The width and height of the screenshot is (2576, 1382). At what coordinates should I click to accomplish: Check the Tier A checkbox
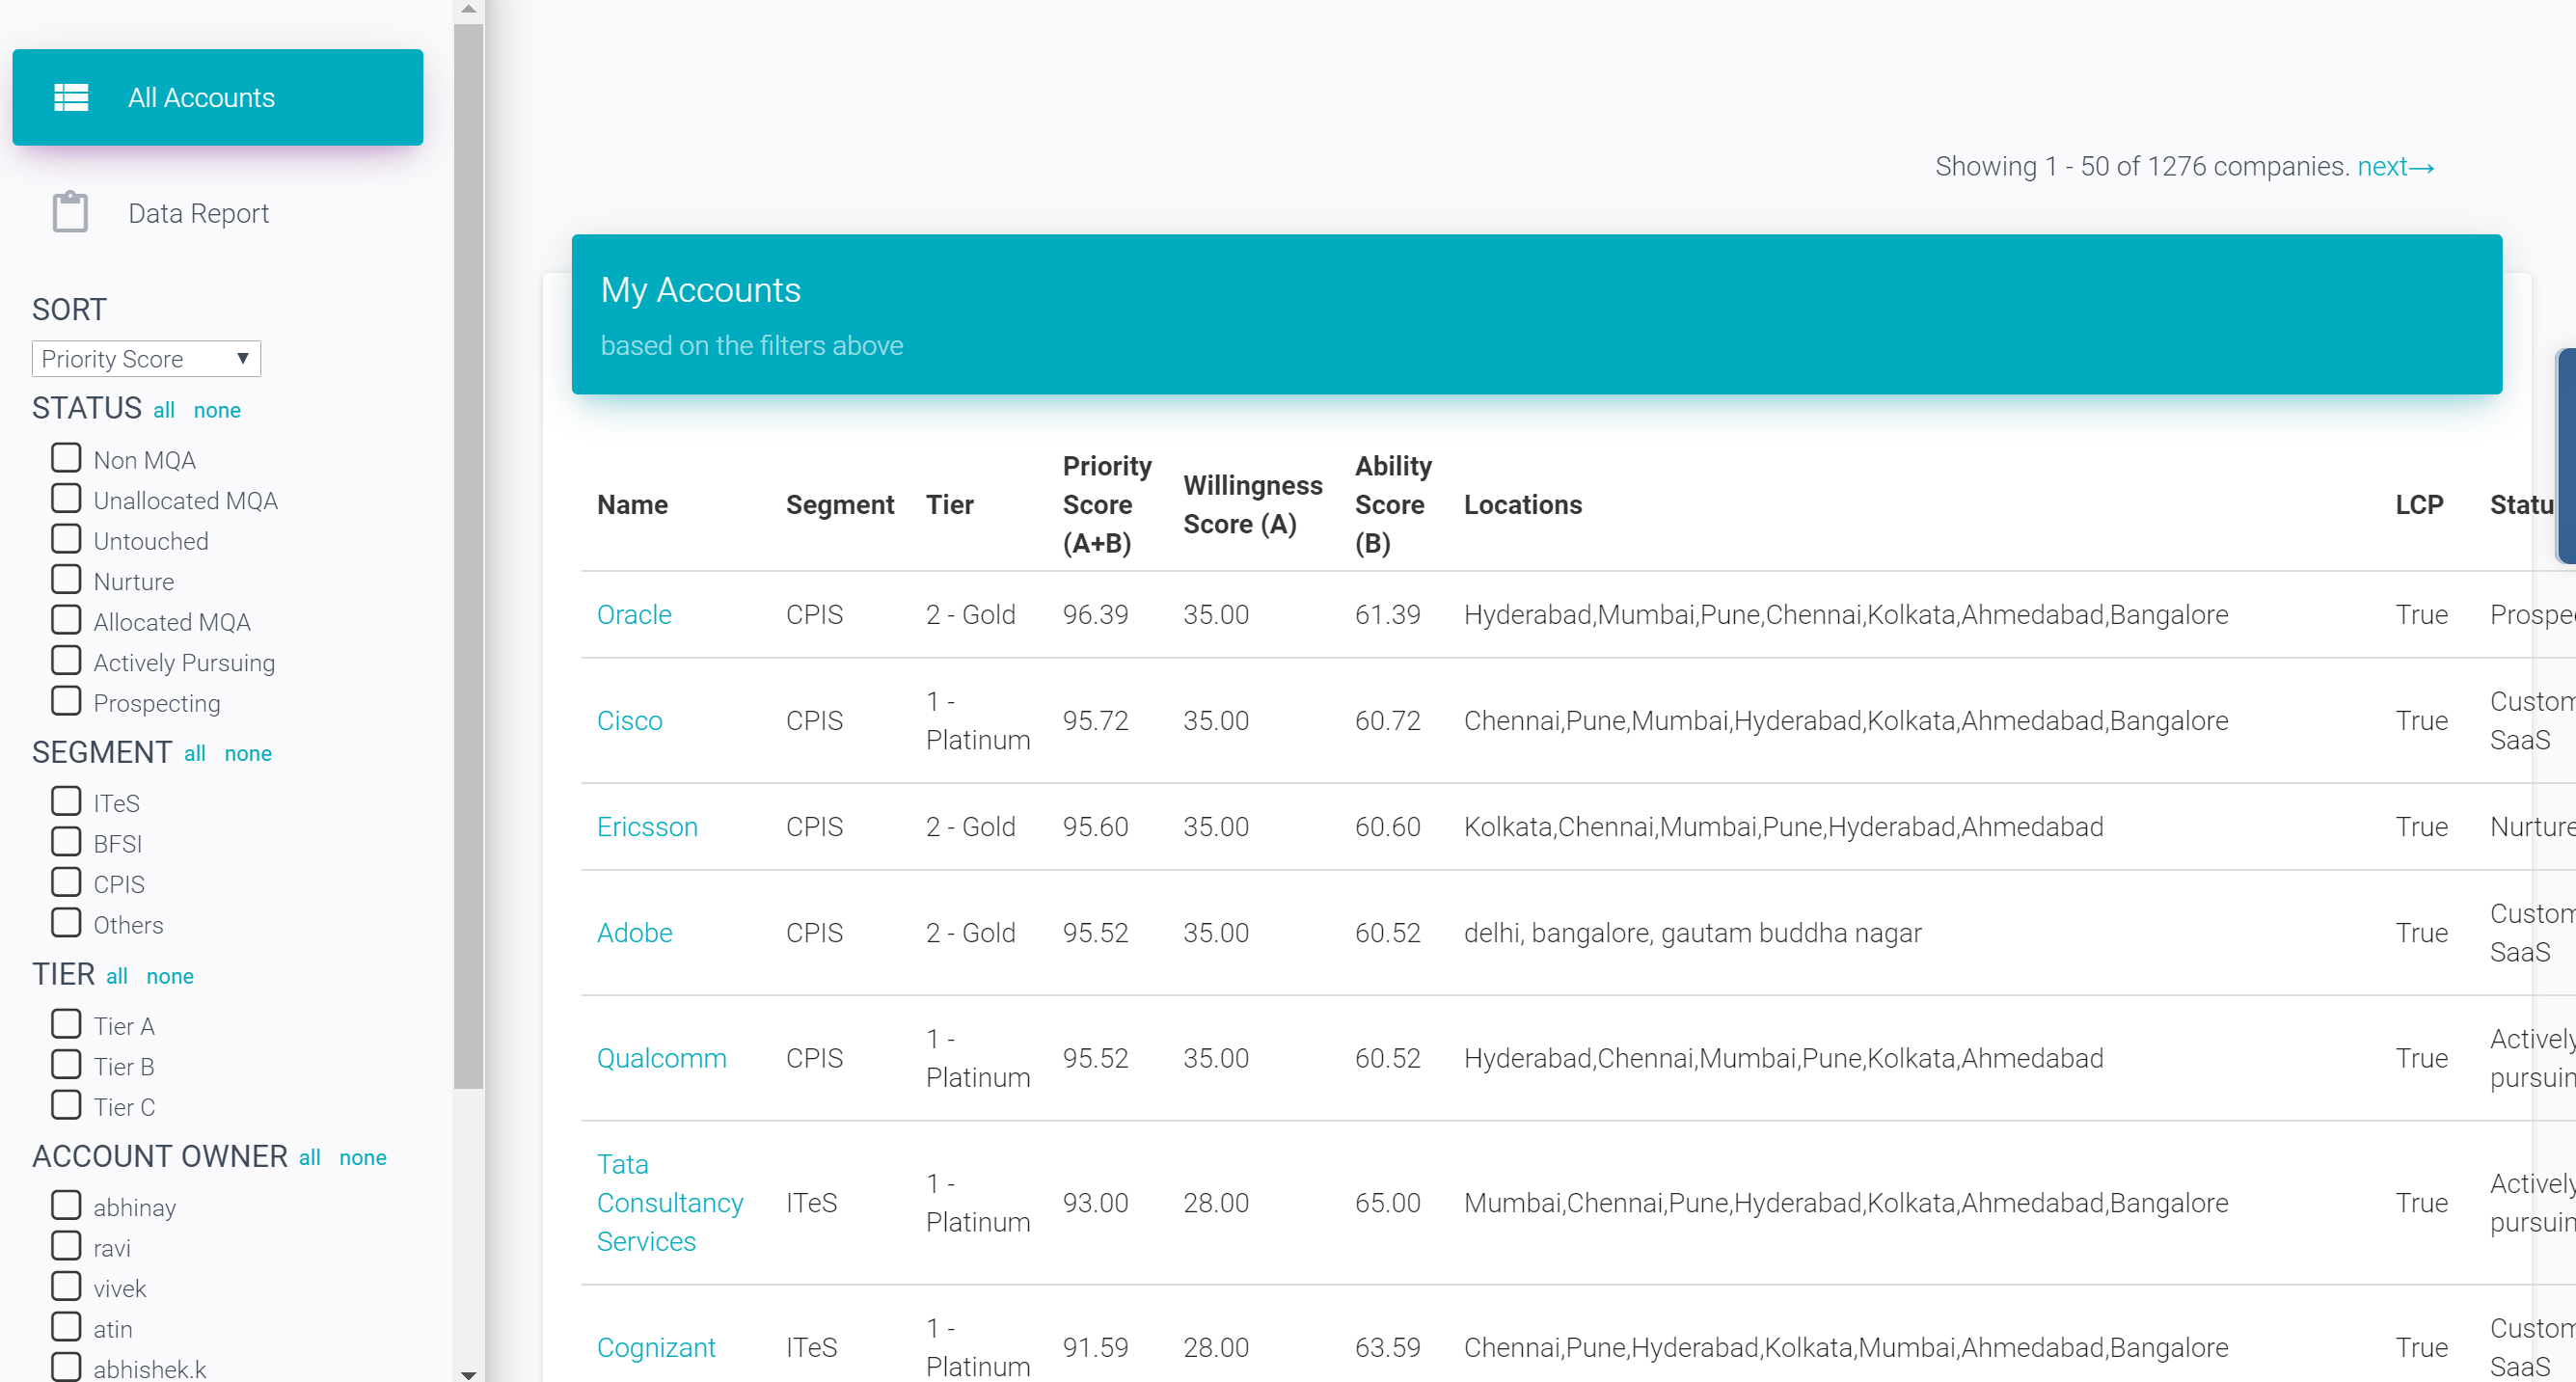point(66,1024)
